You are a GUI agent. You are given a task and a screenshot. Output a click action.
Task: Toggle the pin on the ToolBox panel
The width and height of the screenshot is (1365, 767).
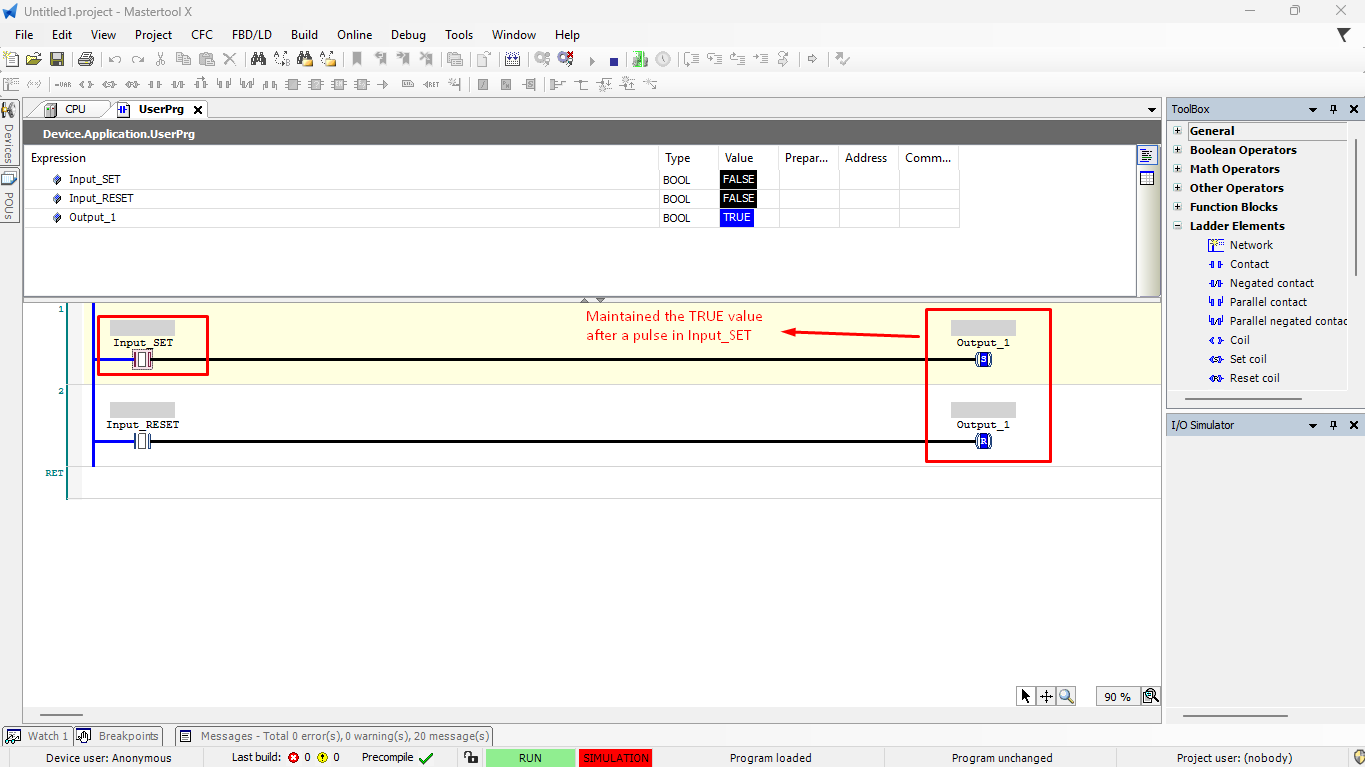(x=1333, y=109)
